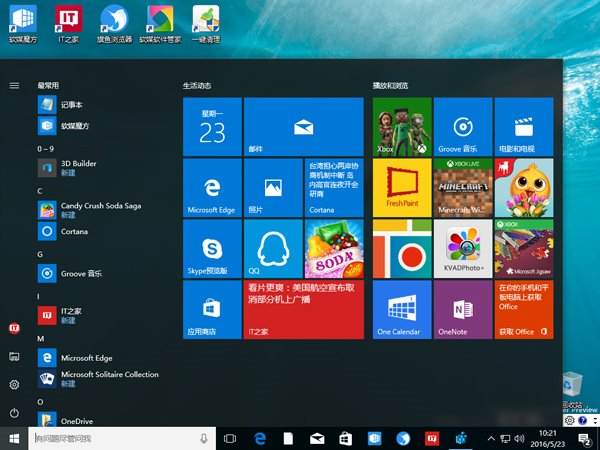Open Edge from the taskbar
600x450 pixels.
[x=259, y=439]
